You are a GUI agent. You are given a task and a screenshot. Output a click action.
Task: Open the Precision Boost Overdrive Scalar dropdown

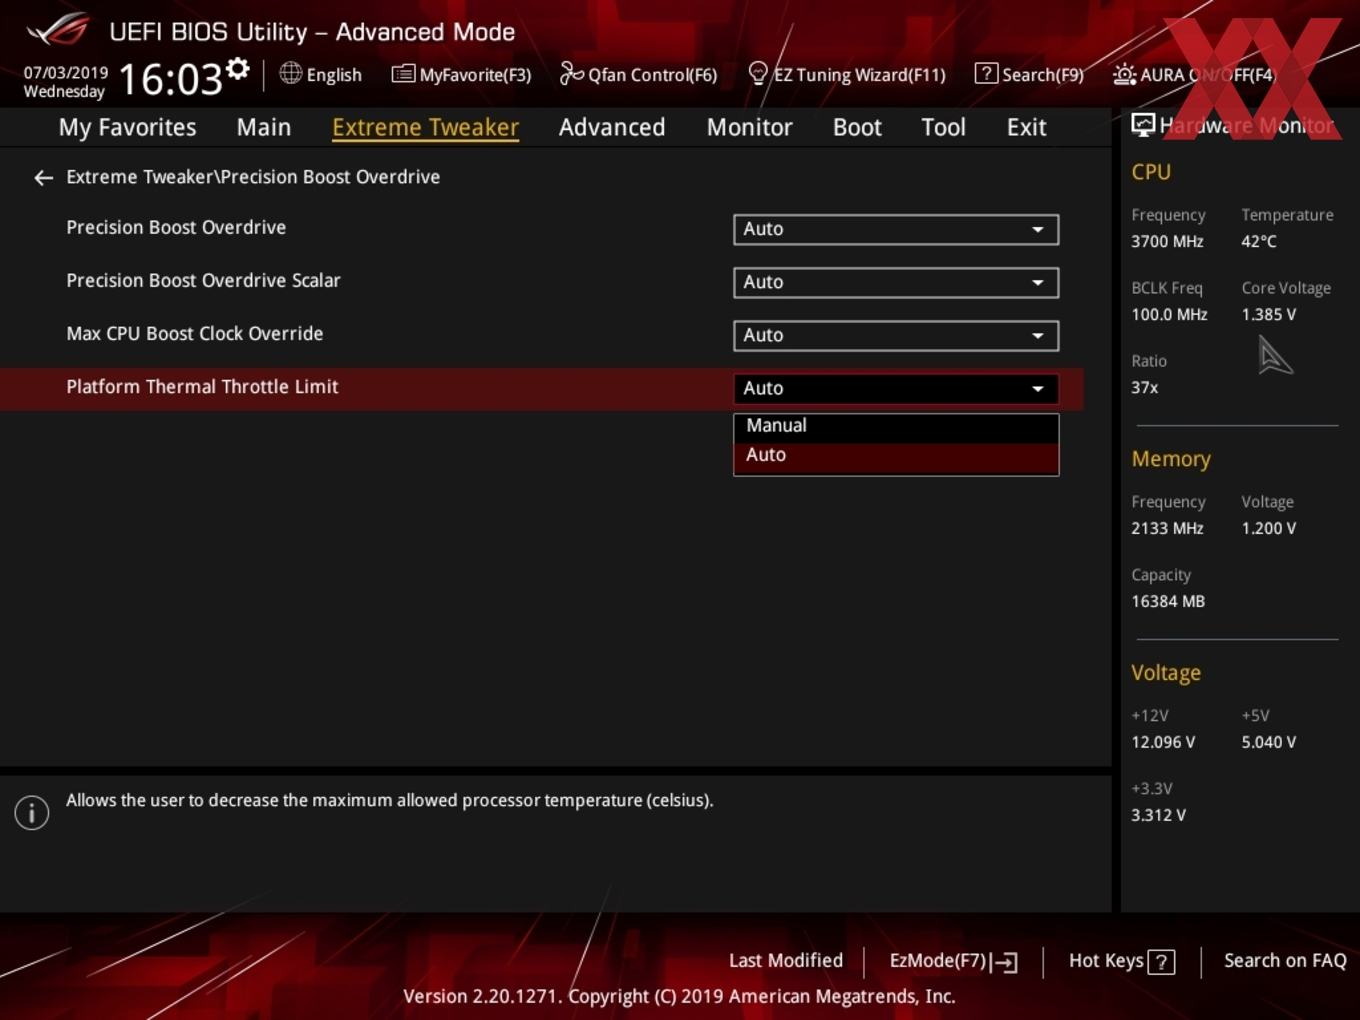tap(896, 282)
